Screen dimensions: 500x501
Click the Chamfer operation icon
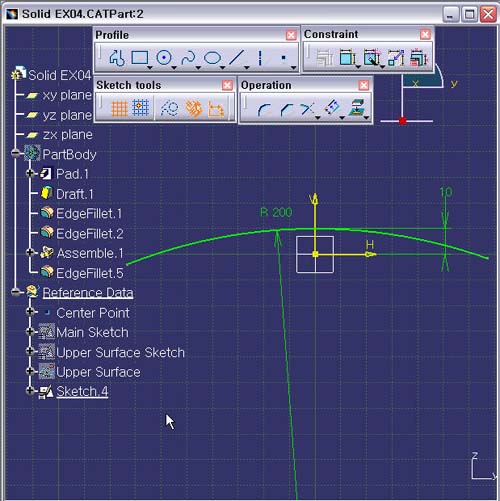tap(287, 109)
